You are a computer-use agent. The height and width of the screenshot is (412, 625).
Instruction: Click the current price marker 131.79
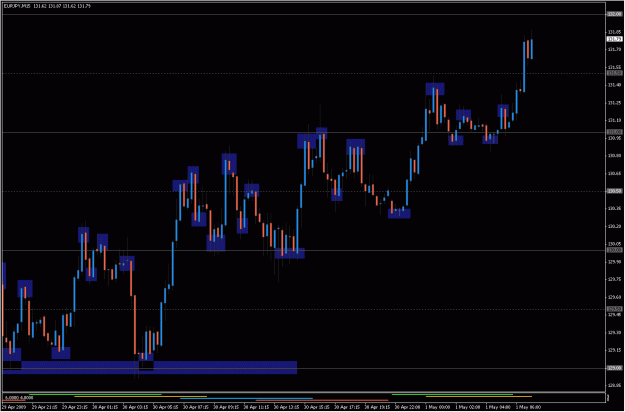click(x=614, y=39)
